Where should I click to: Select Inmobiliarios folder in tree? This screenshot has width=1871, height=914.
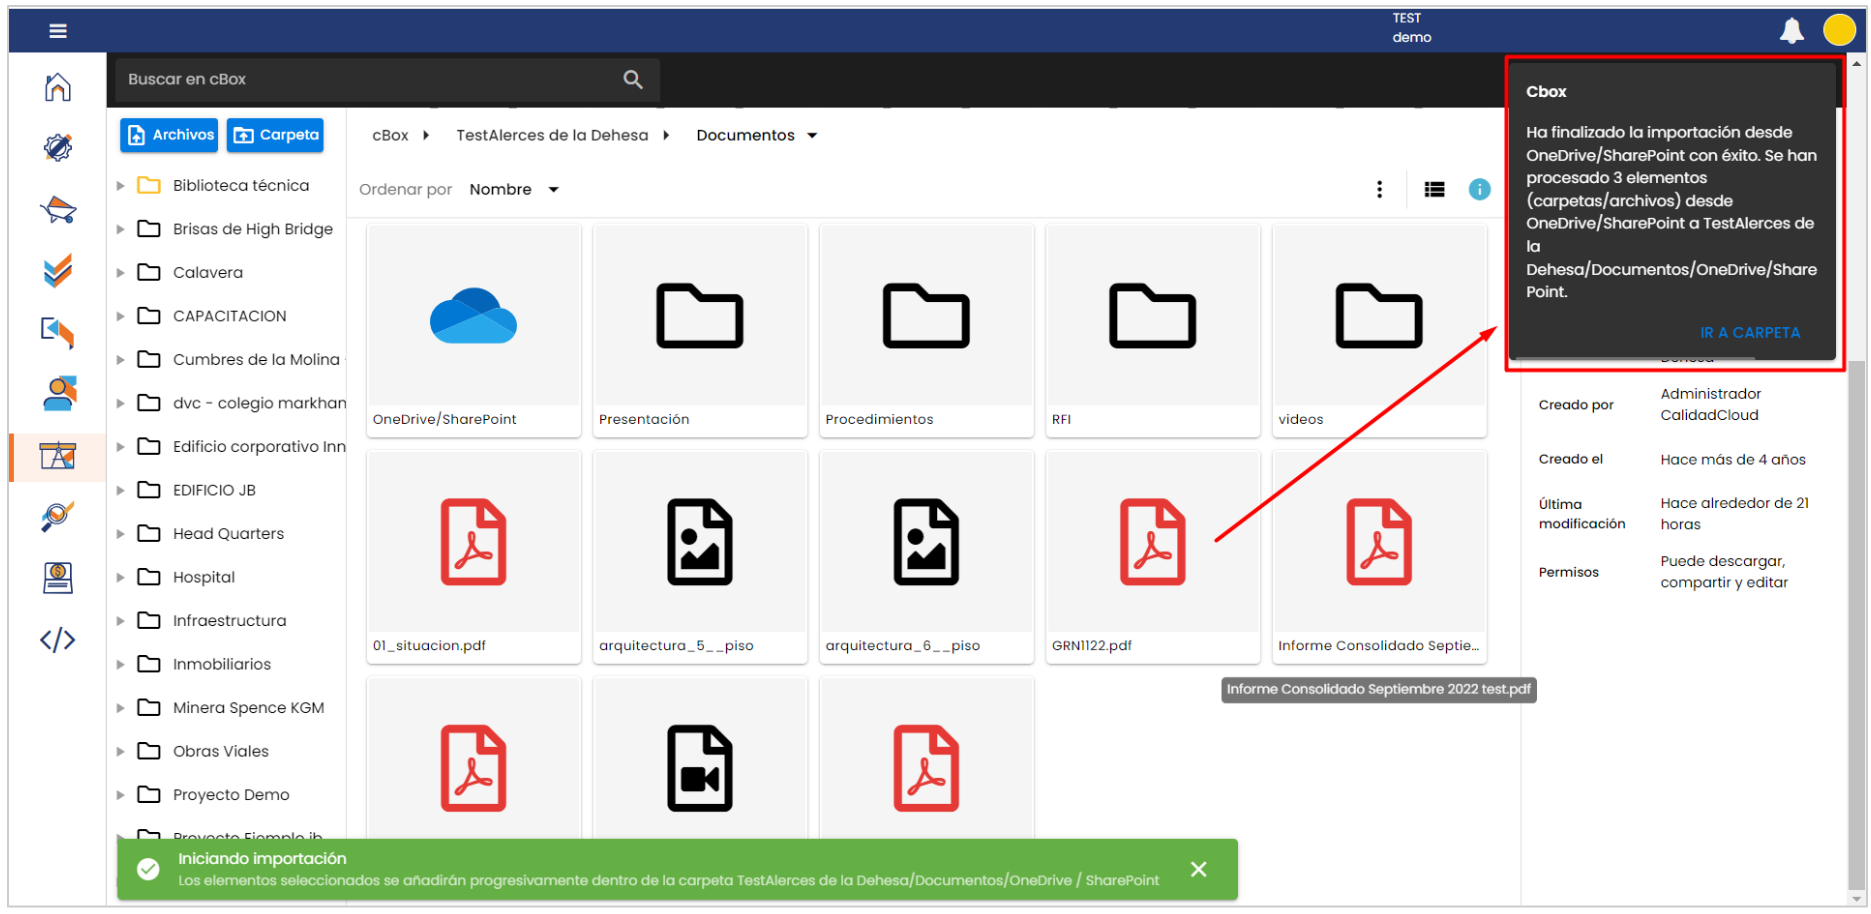204,664
